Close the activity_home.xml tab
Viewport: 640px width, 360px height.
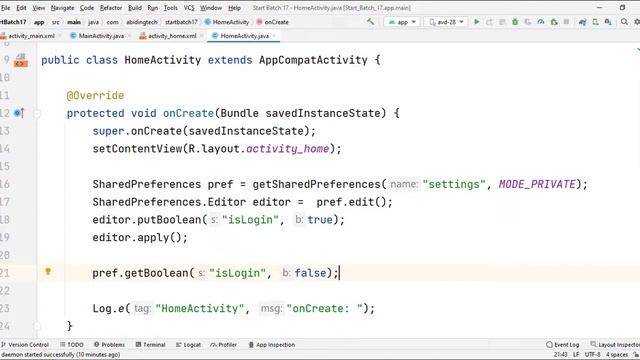pyautogui.click(x=202, y=36)
